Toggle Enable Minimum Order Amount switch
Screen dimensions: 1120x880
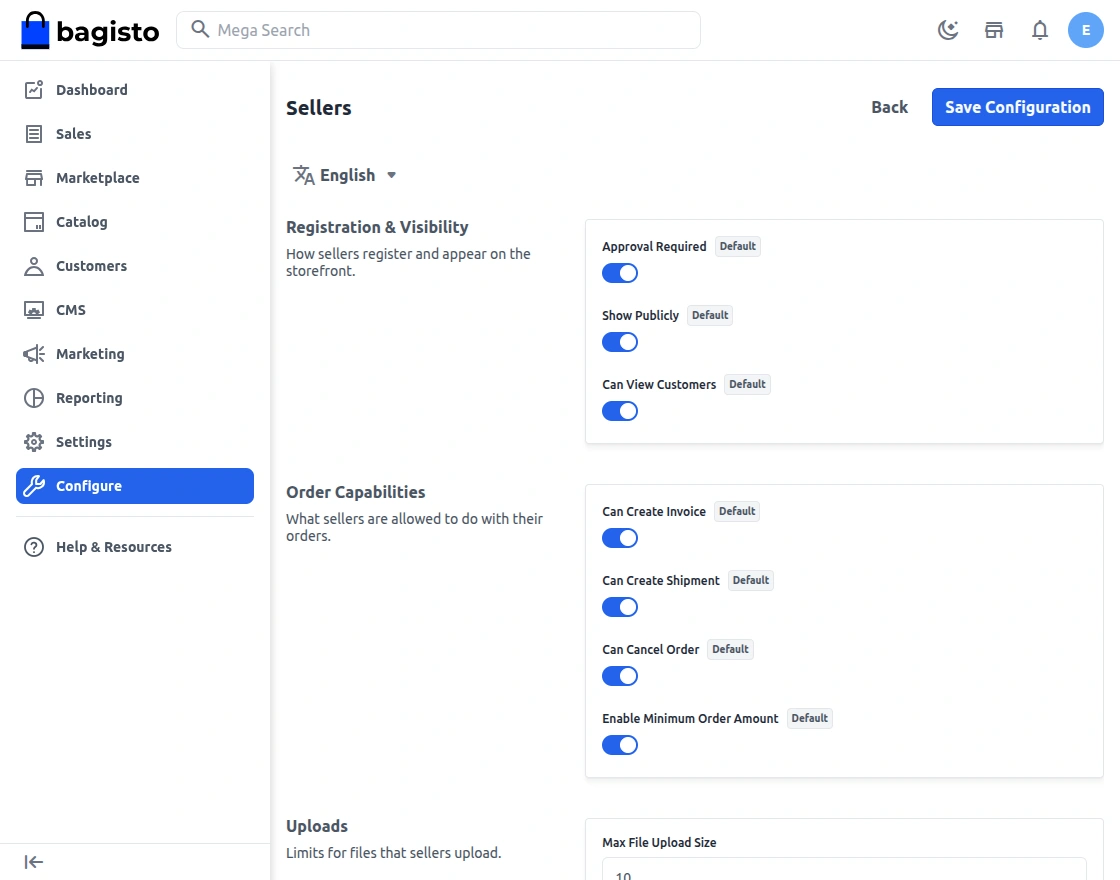[619, 745]
